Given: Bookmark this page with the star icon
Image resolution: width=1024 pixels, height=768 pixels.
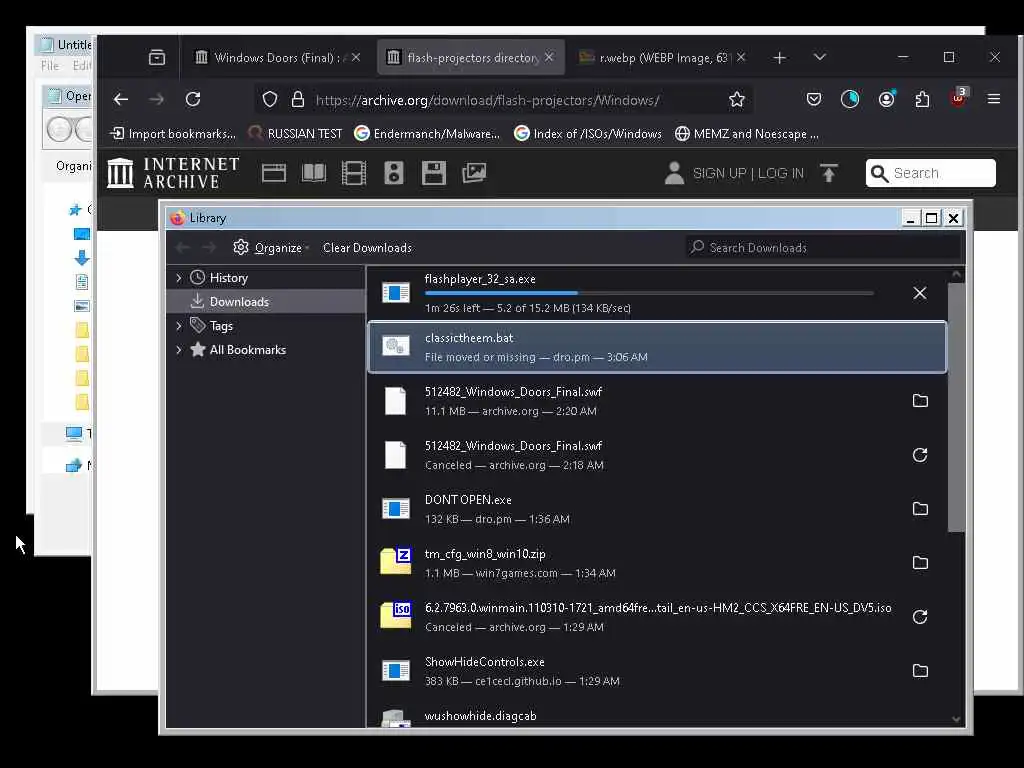Looking at the screenshot, I should 737,99.
